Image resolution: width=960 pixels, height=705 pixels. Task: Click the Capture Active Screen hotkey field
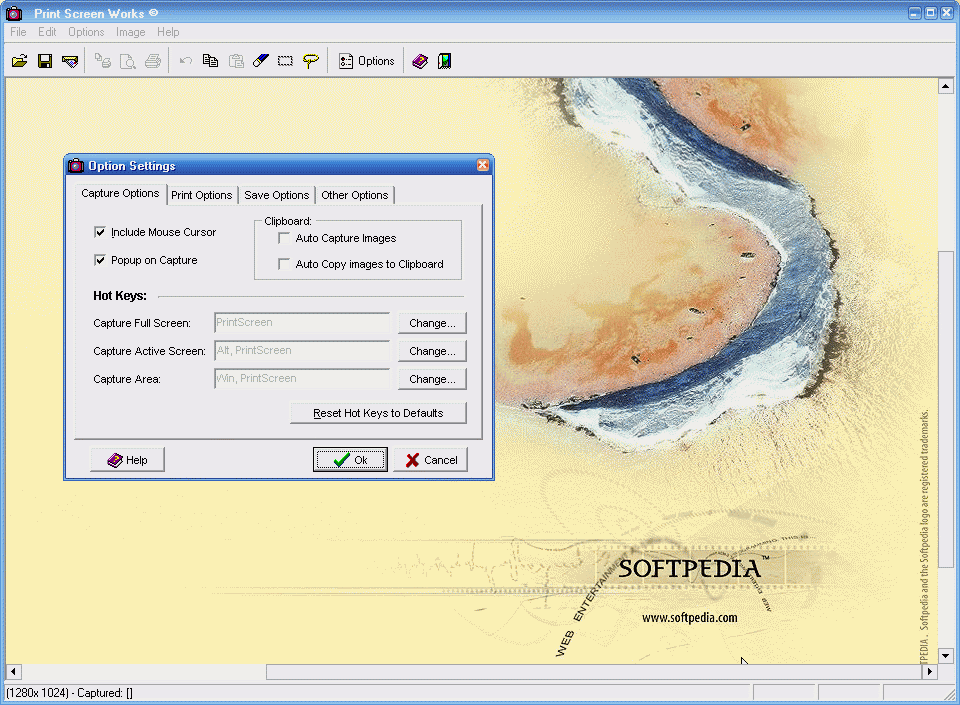coord(302,351)
